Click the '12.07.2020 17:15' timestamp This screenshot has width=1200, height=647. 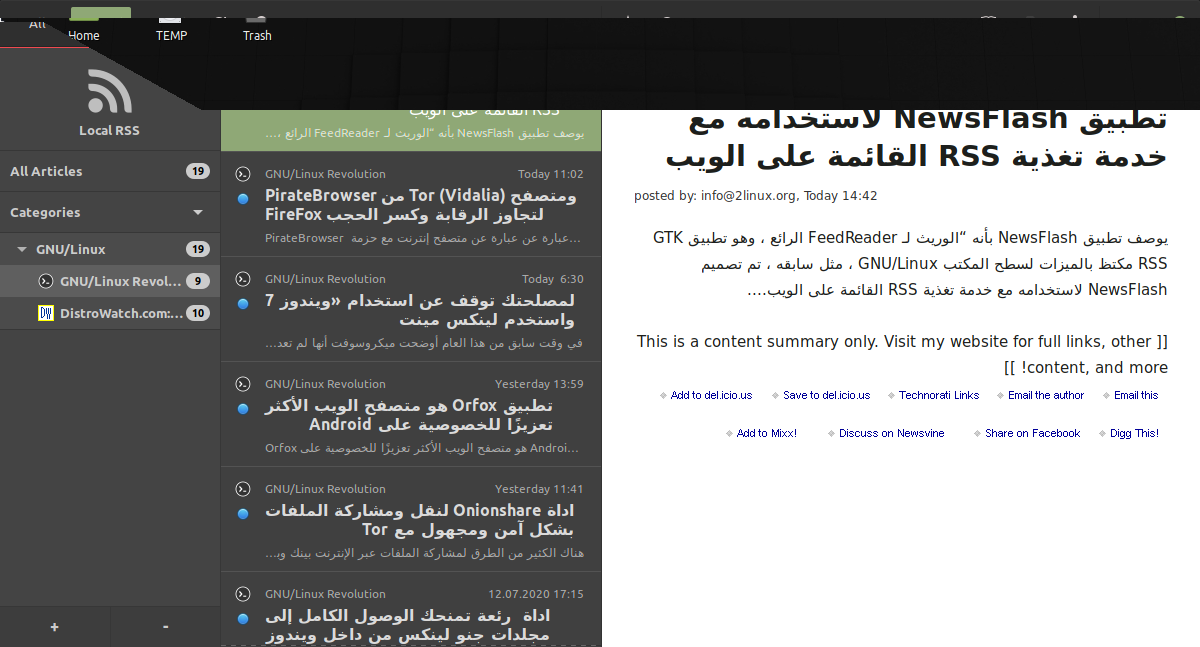tap(536, 594)
